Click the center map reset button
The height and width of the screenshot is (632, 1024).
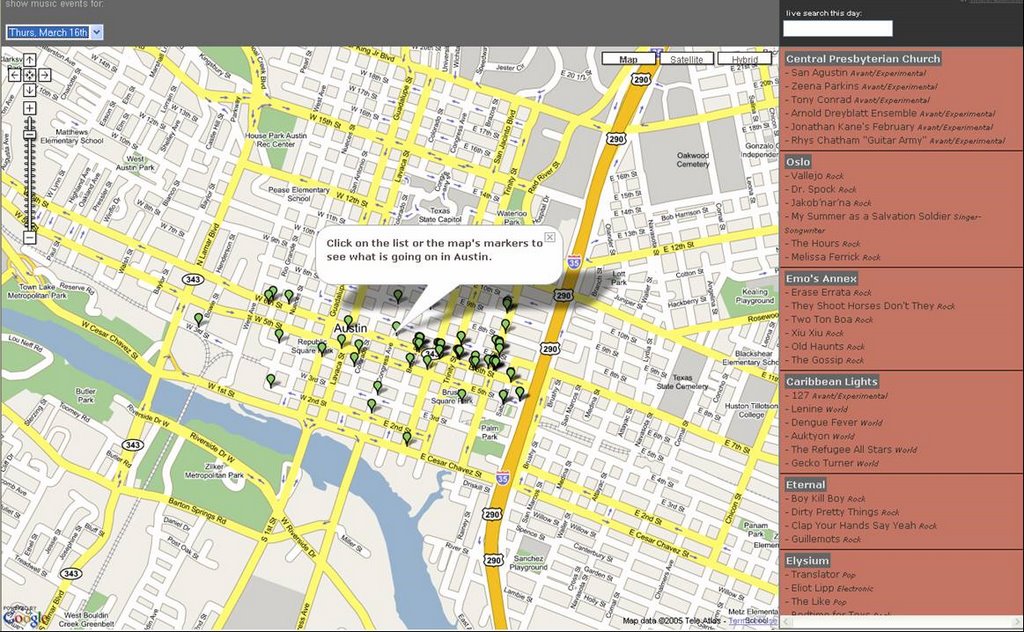[x=29, y=75]
